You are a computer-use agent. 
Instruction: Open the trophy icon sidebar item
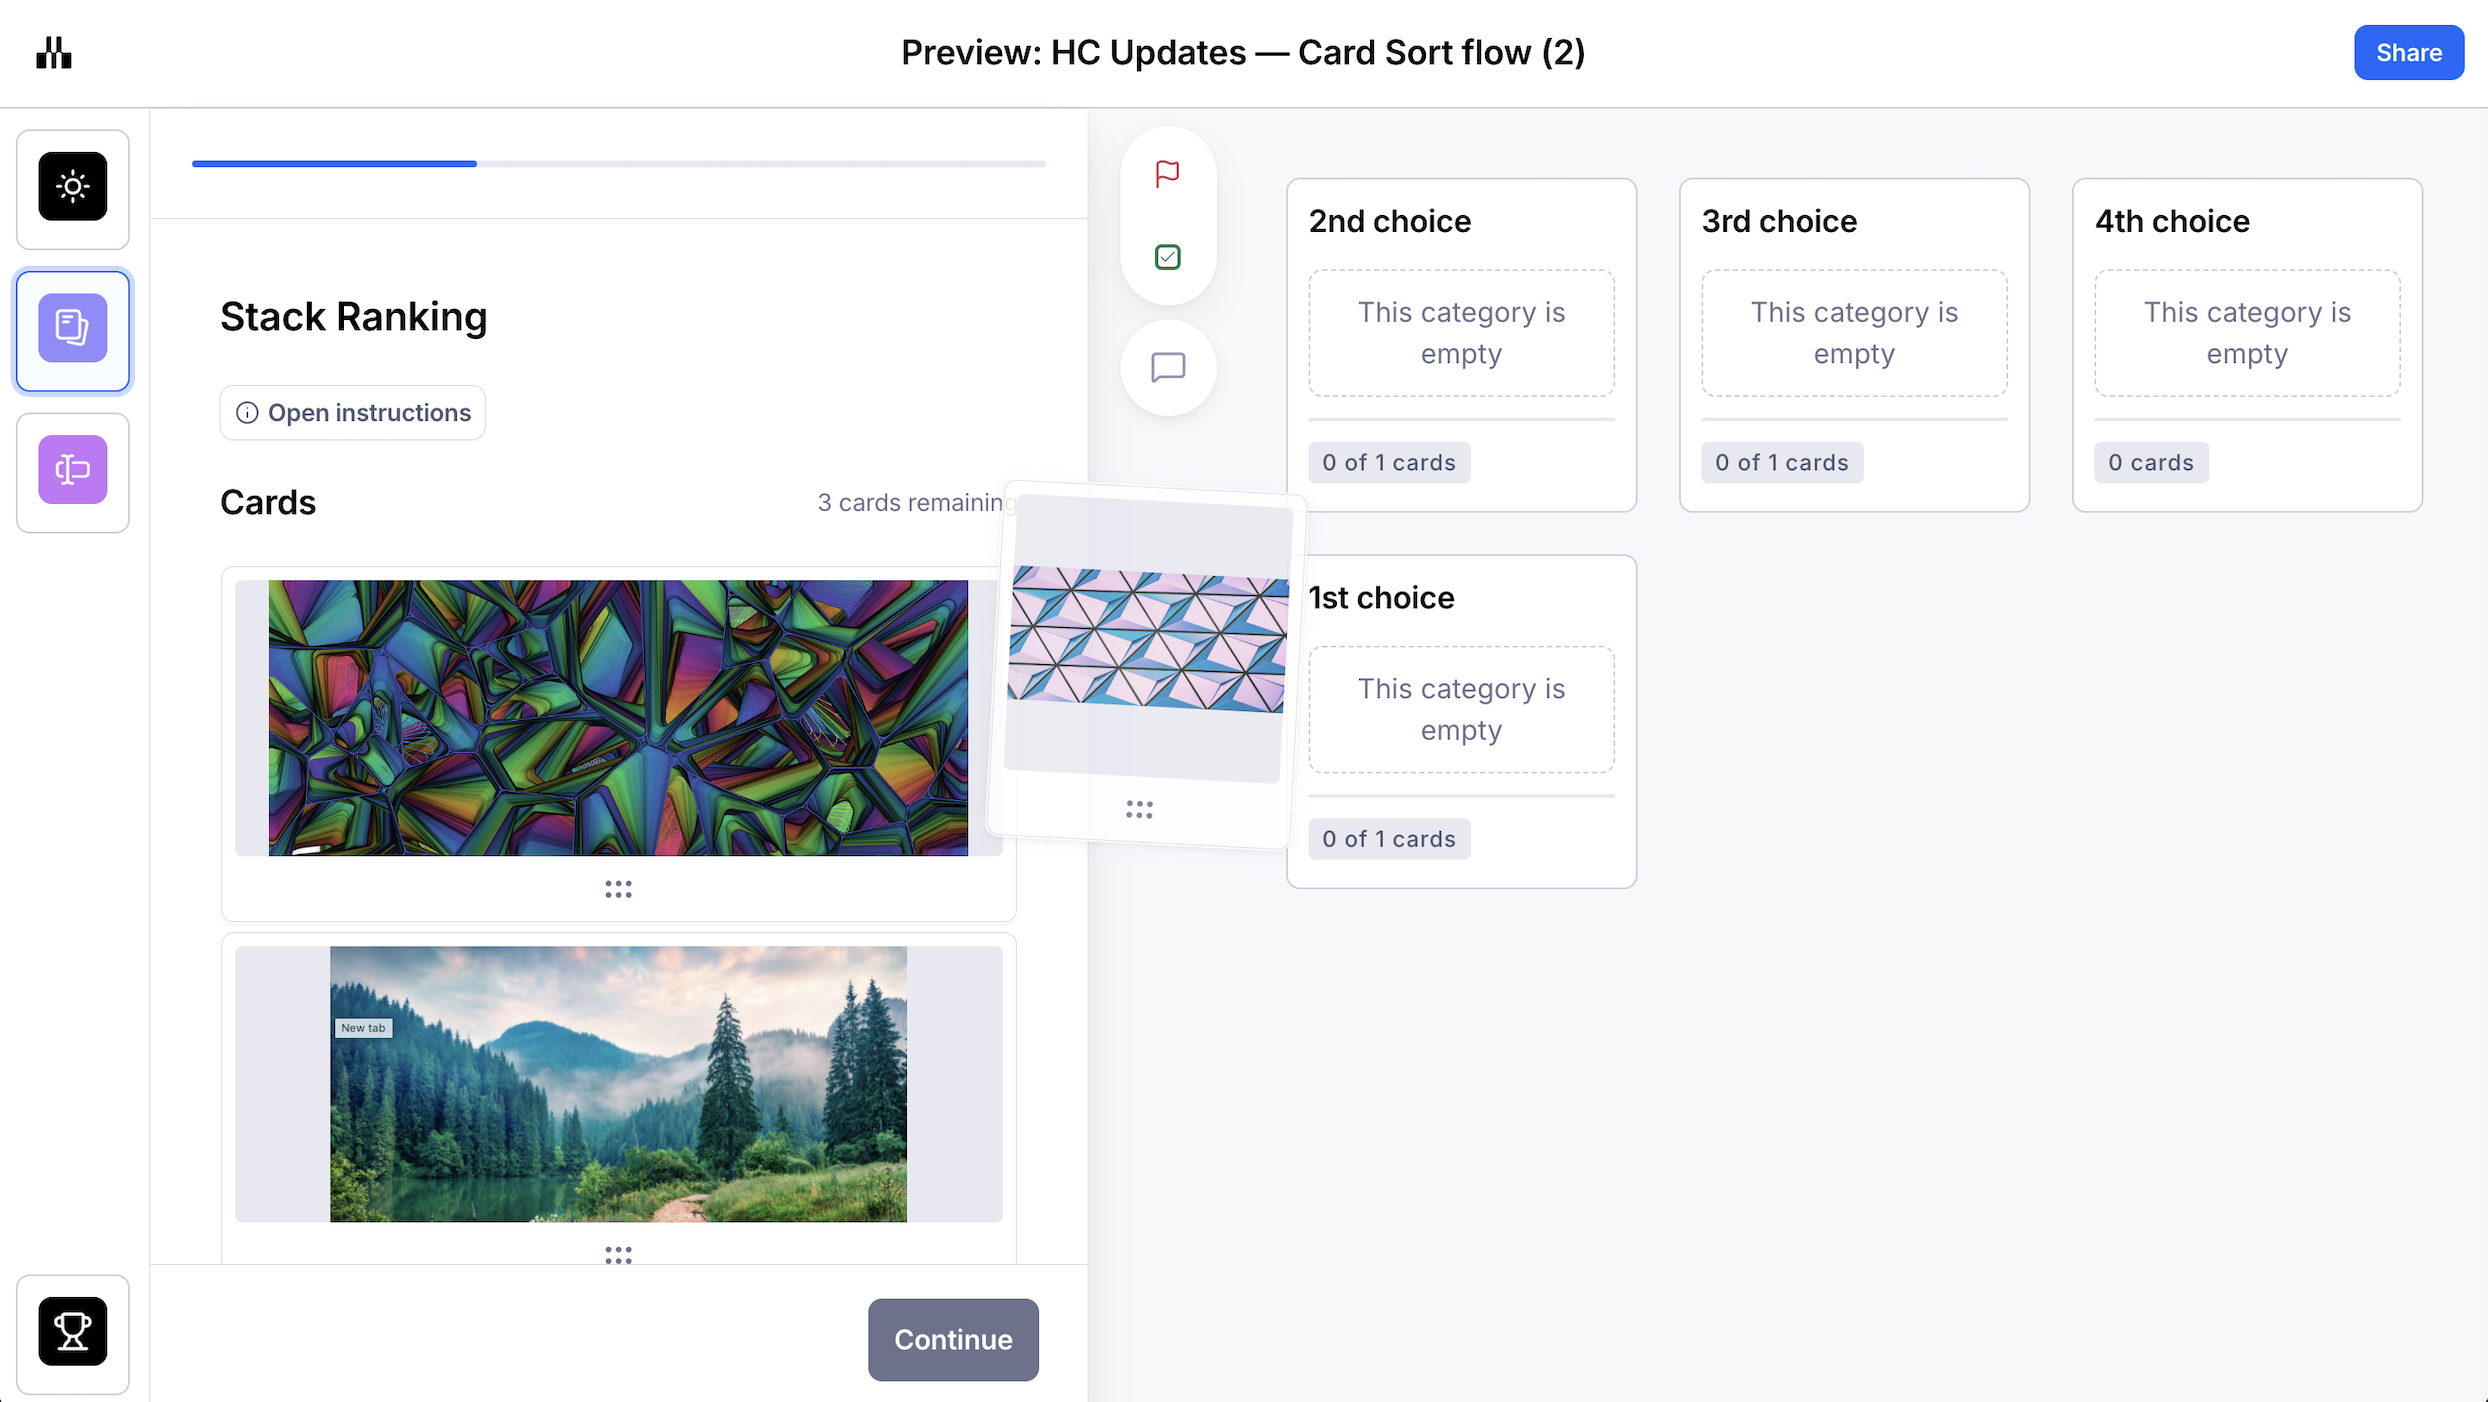(73, 1331)
